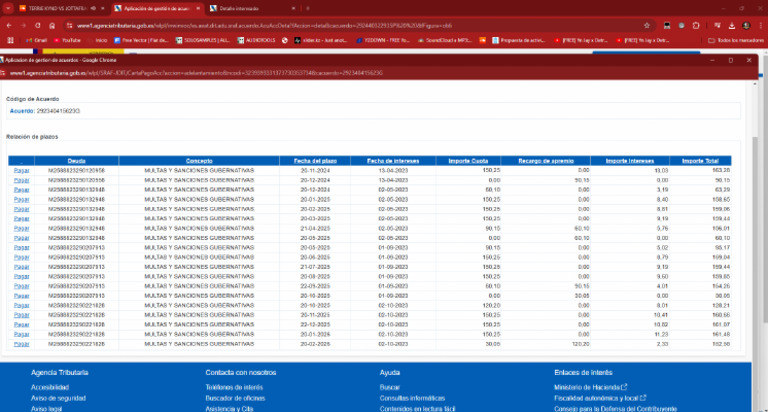Click external link icon beside Ministerio de Hacienda

click(625, 386)
